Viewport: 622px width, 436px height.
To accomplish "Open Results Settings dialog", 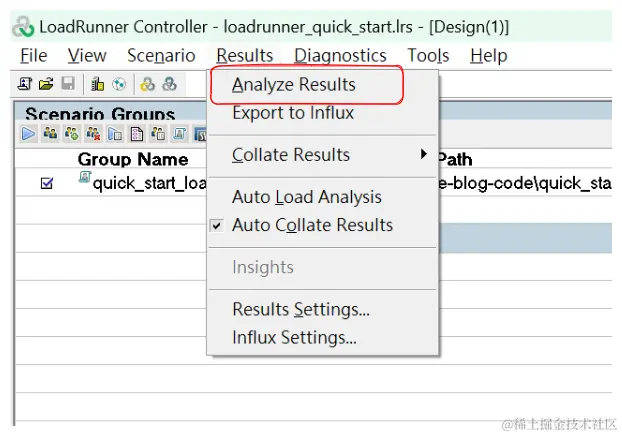I will (301, 309).
